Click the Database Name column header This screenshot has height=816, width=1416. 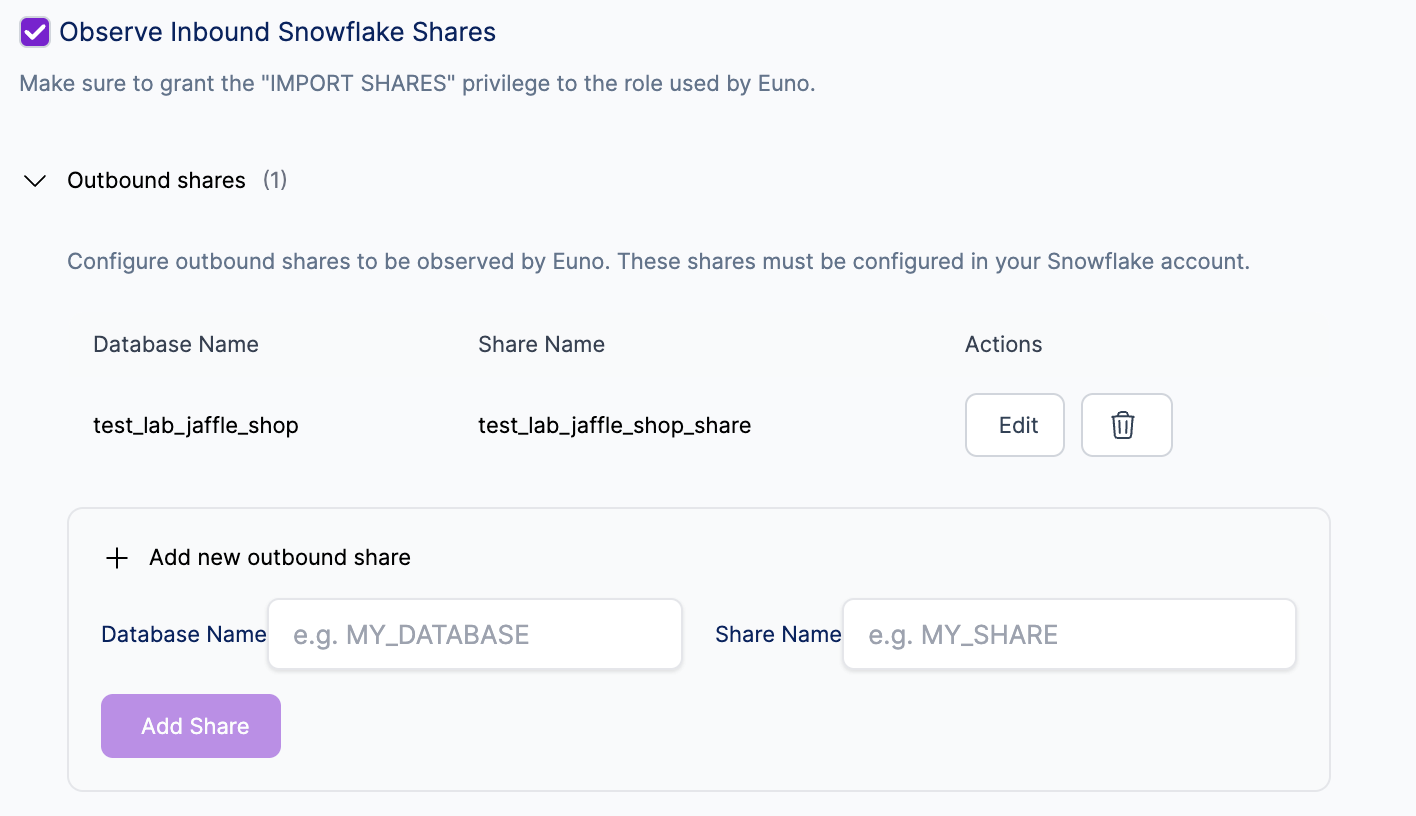[x=176, y=345]
